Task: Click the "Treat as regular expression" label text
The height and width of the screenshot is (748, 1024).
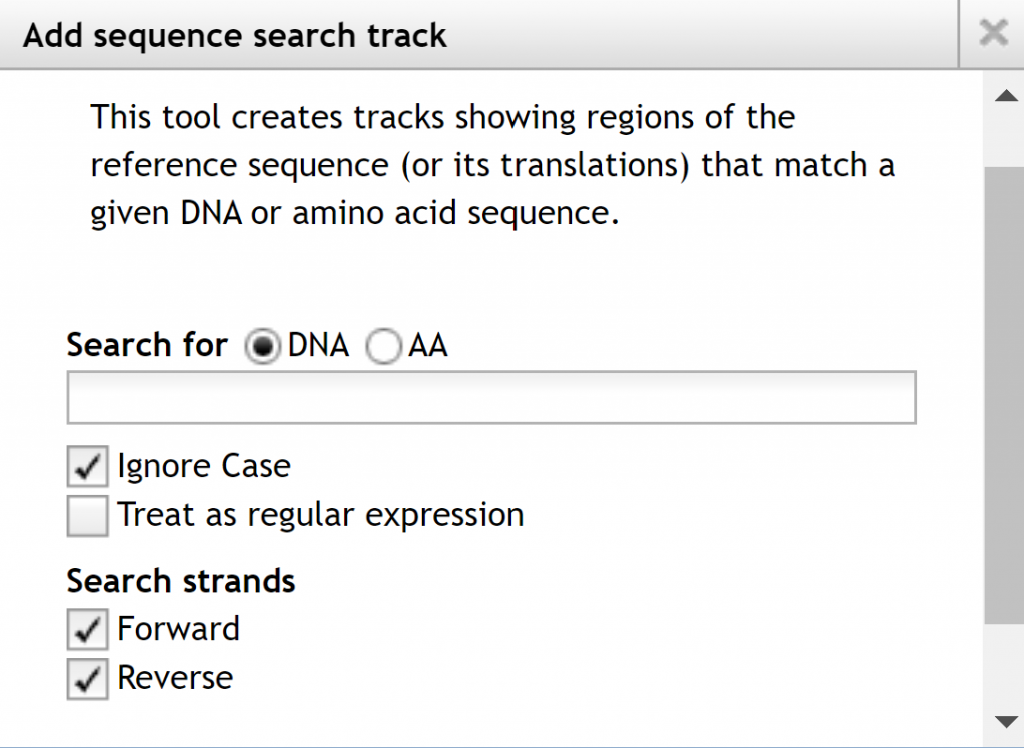Action: (320, 515)
